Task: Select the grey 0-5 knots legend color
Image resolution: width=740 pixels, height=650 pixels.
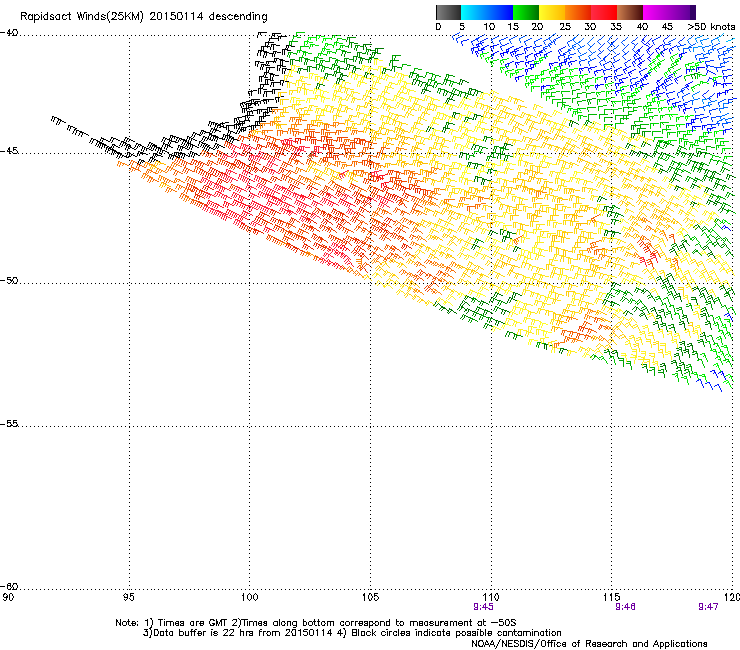Action: click(x=448, y=12)
